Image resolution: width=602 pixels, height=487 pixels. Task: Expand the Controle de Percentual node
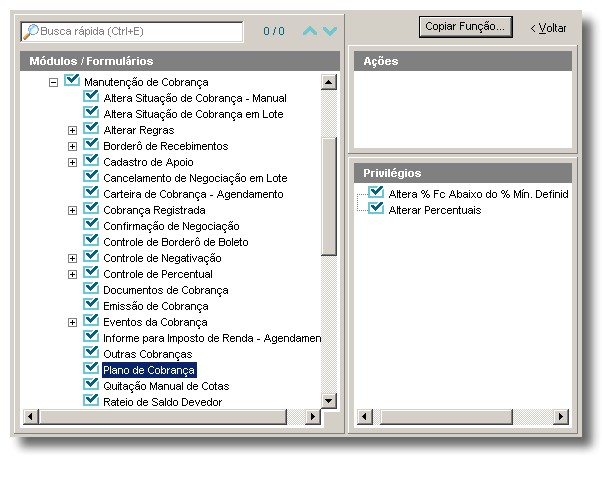tap(72, 275)
